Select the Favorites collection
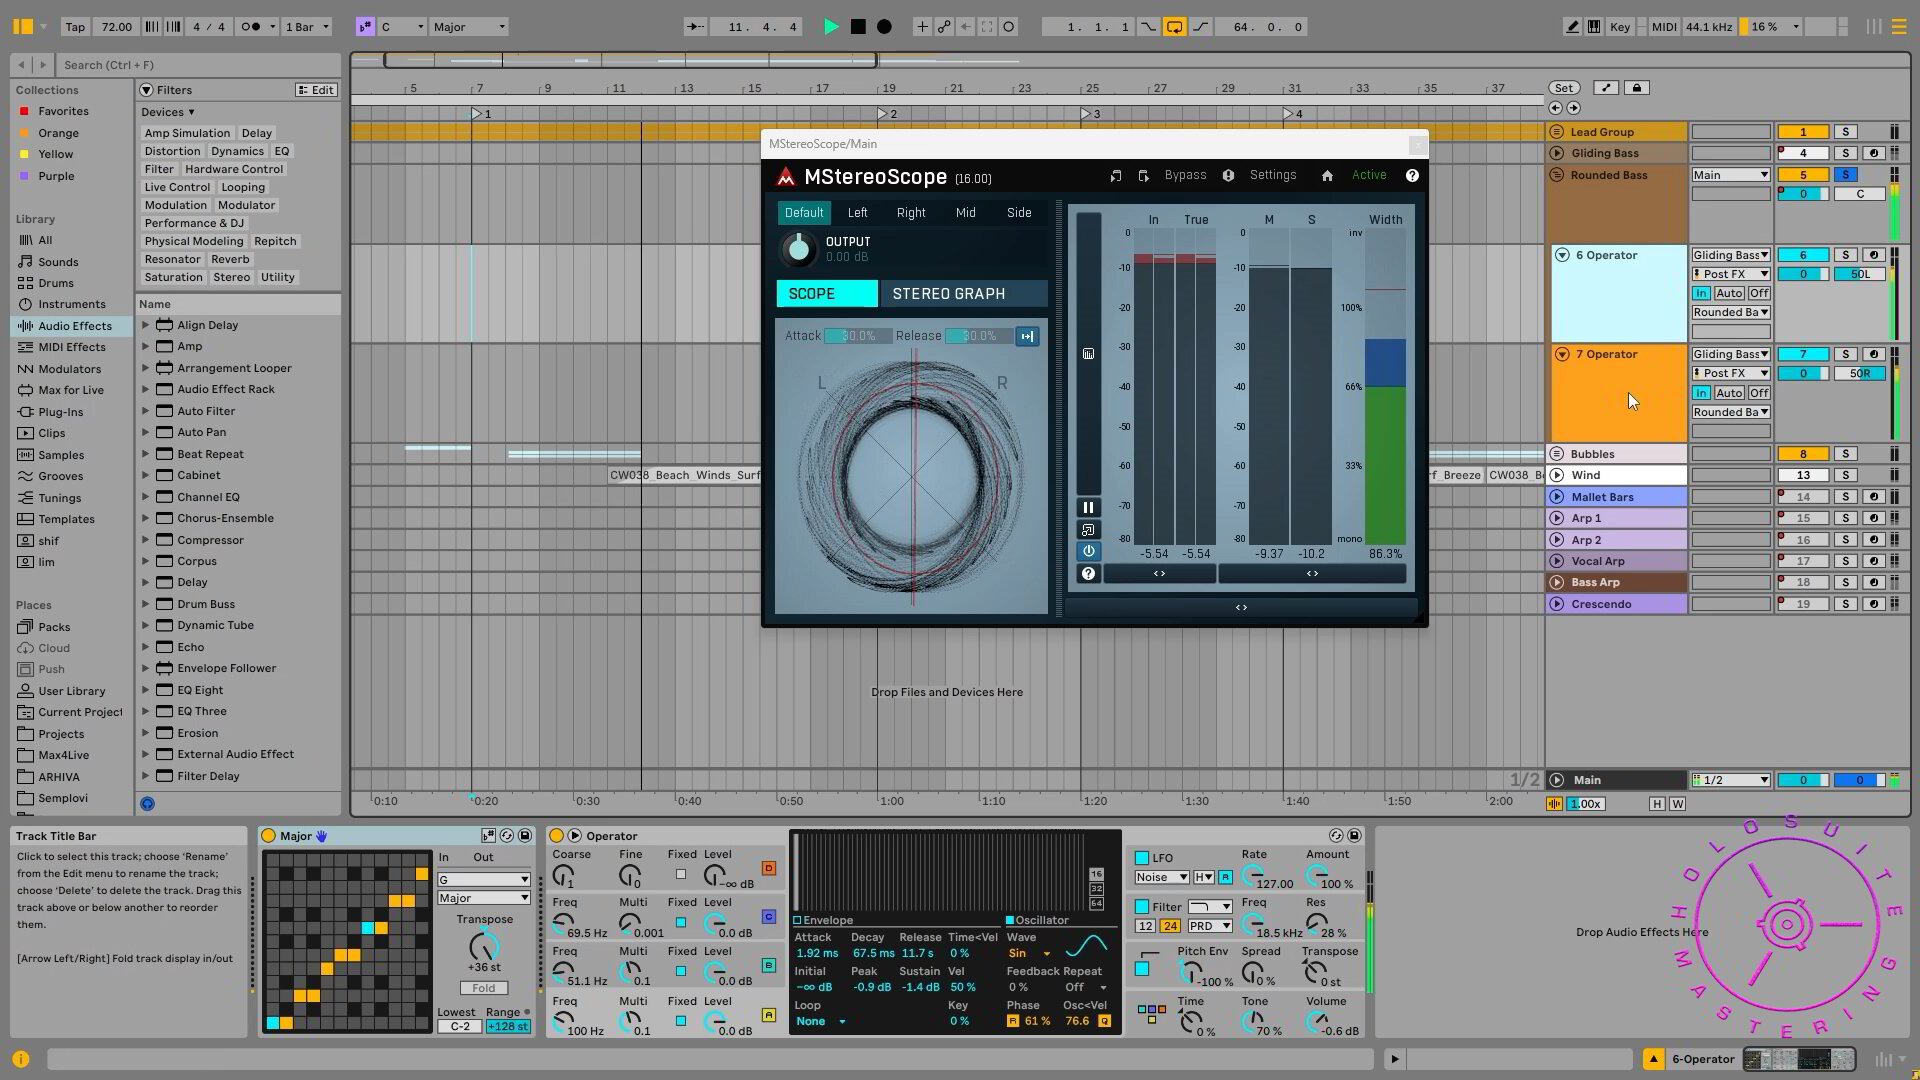The height and width of the screenshot is (1080, 1920). (63, 111)
